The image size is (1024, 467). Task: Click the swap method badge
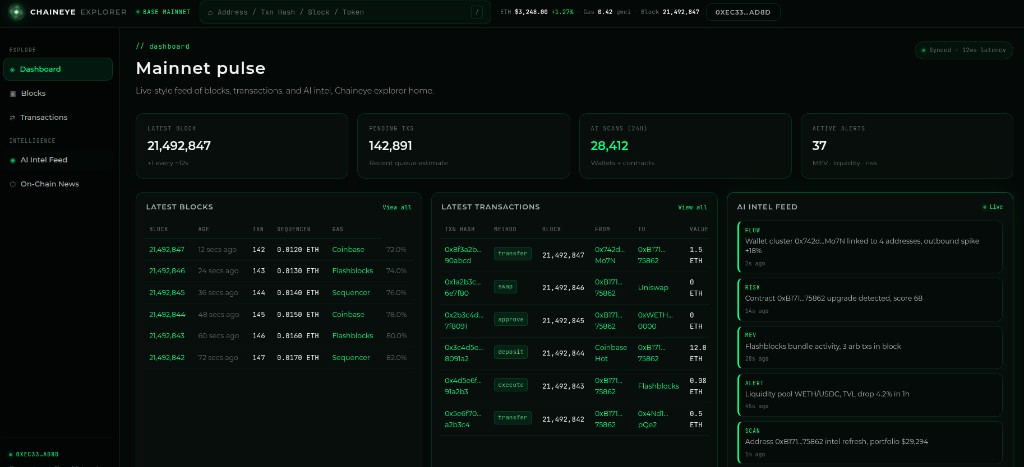click(x=505, y=286)
